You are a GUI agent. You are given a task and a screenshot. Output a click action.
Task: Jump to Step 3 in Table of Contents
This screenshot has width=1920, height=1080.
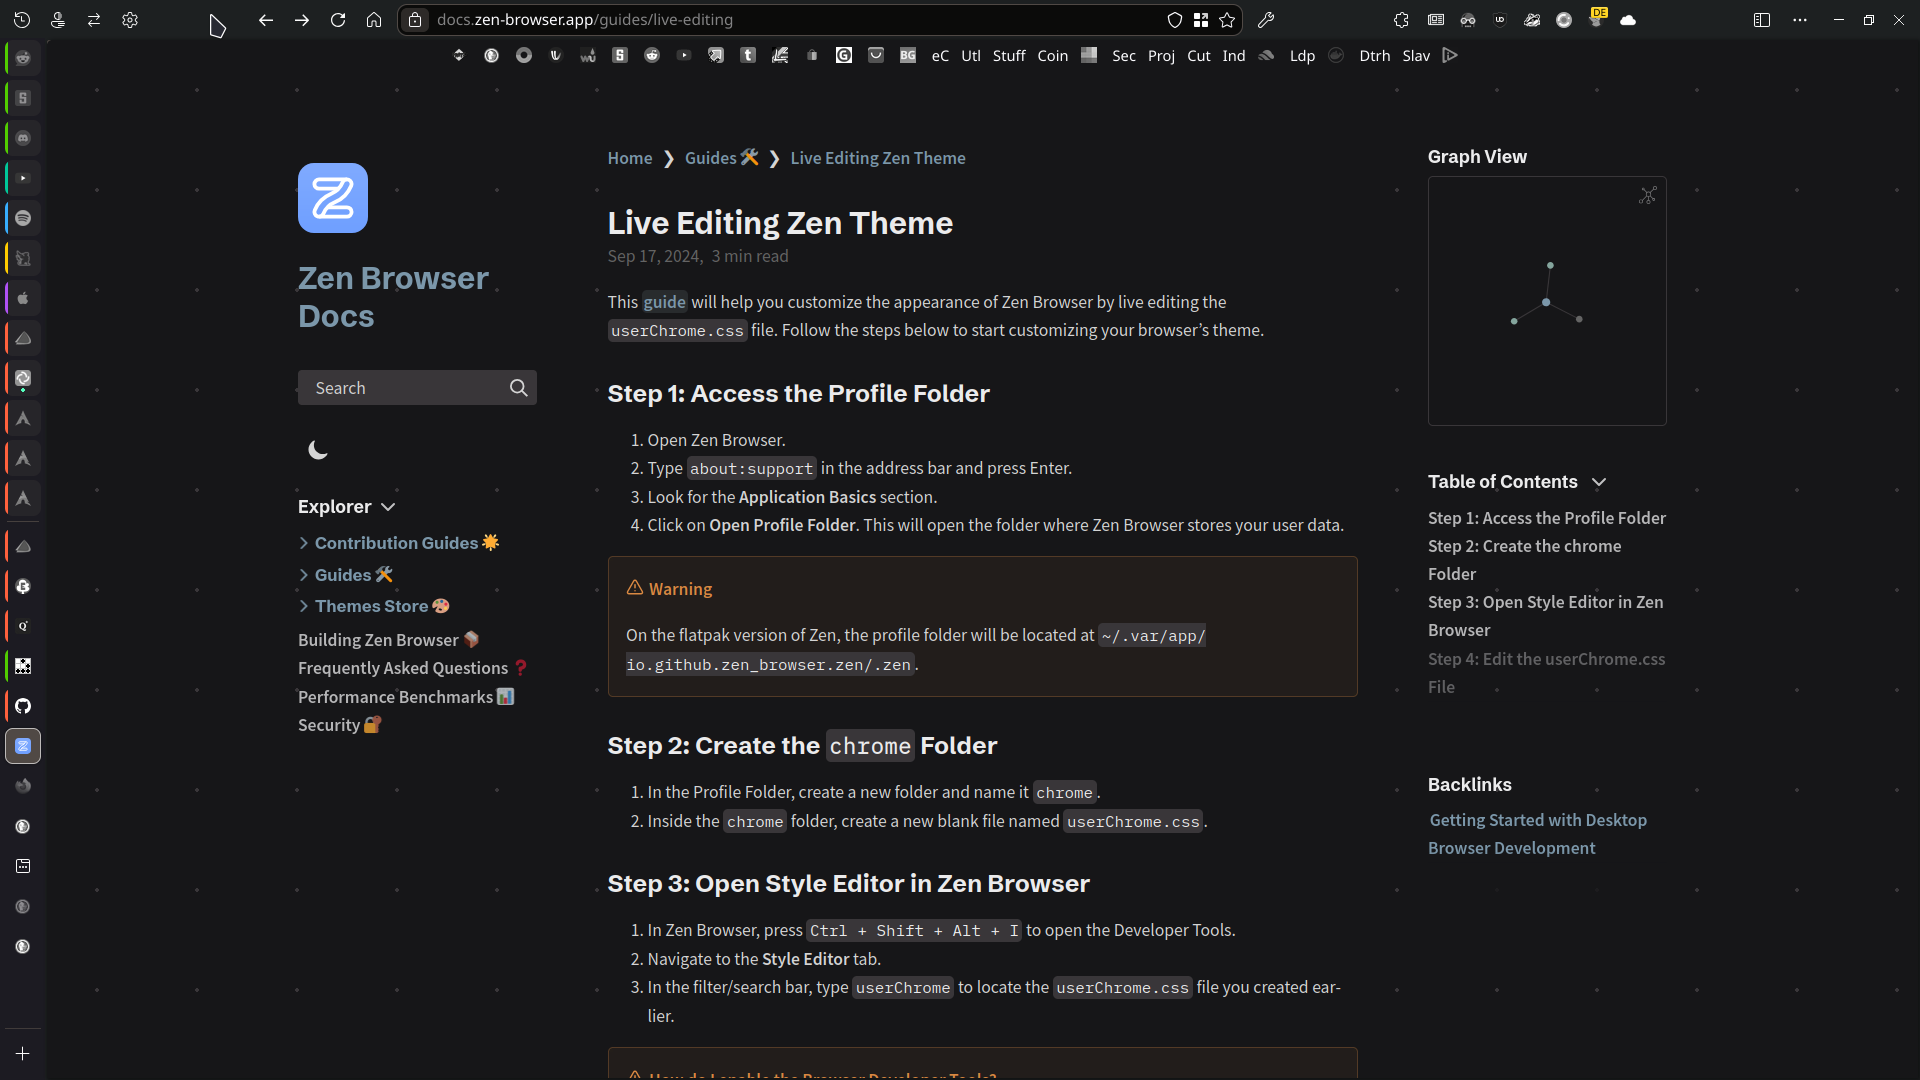coord(1546,616)
